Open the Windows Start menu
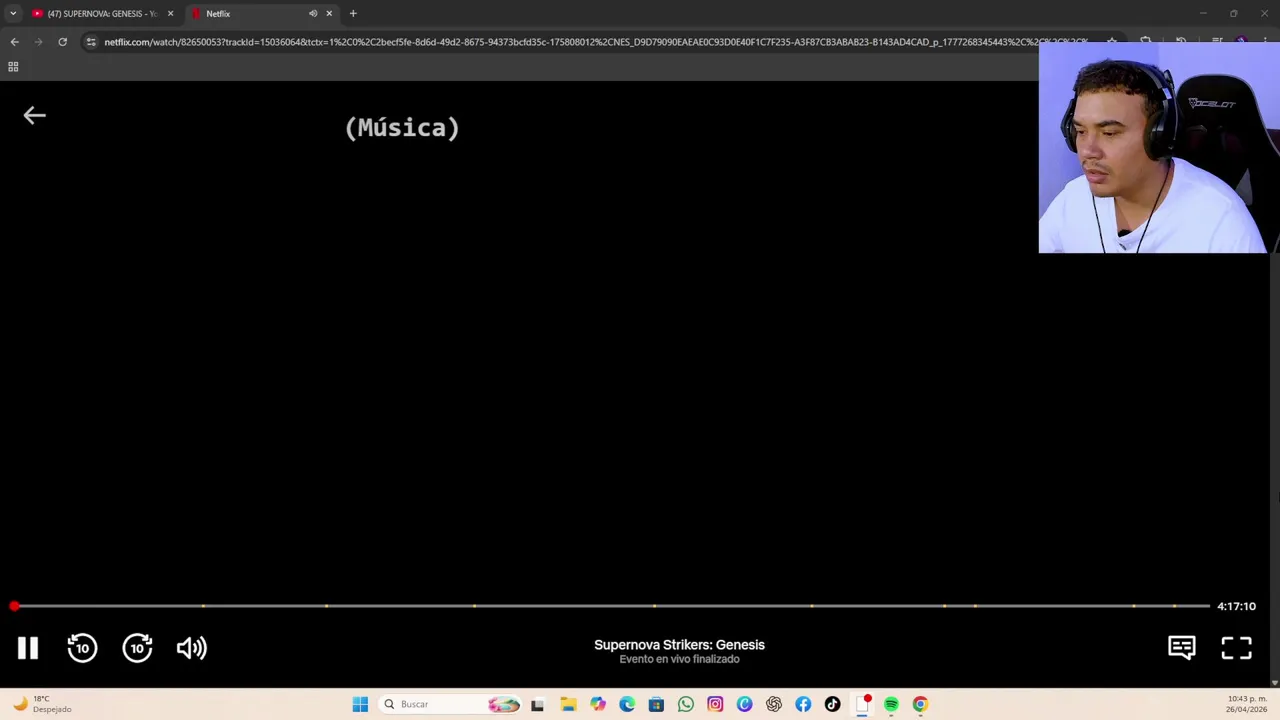The height and width of the screenshot is (720, 1280). point(360,704)
